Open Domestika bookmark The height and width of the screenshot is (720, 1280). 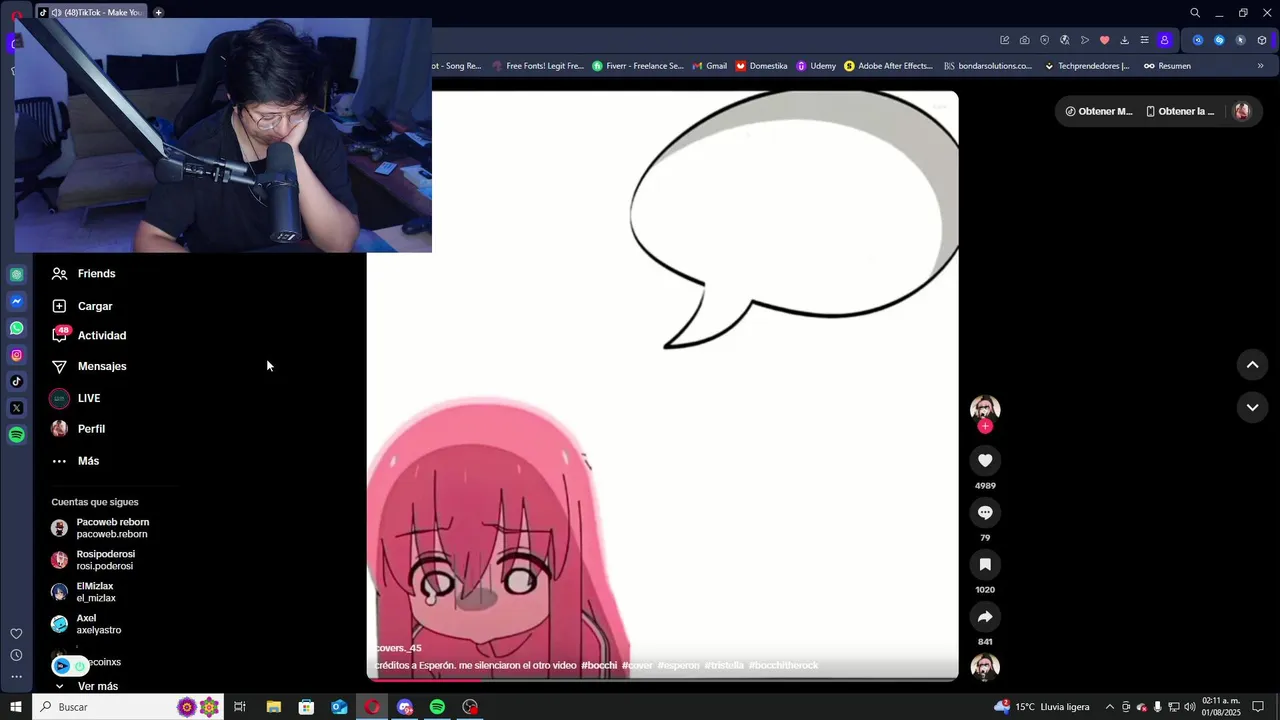[x=762, y=66]
